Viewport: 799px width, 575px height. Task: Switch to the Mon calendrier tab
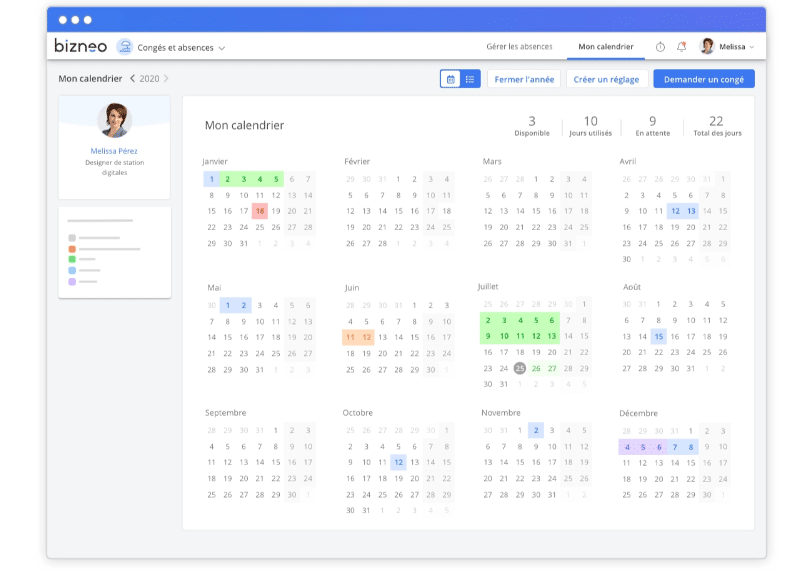[x=605, y=46]
